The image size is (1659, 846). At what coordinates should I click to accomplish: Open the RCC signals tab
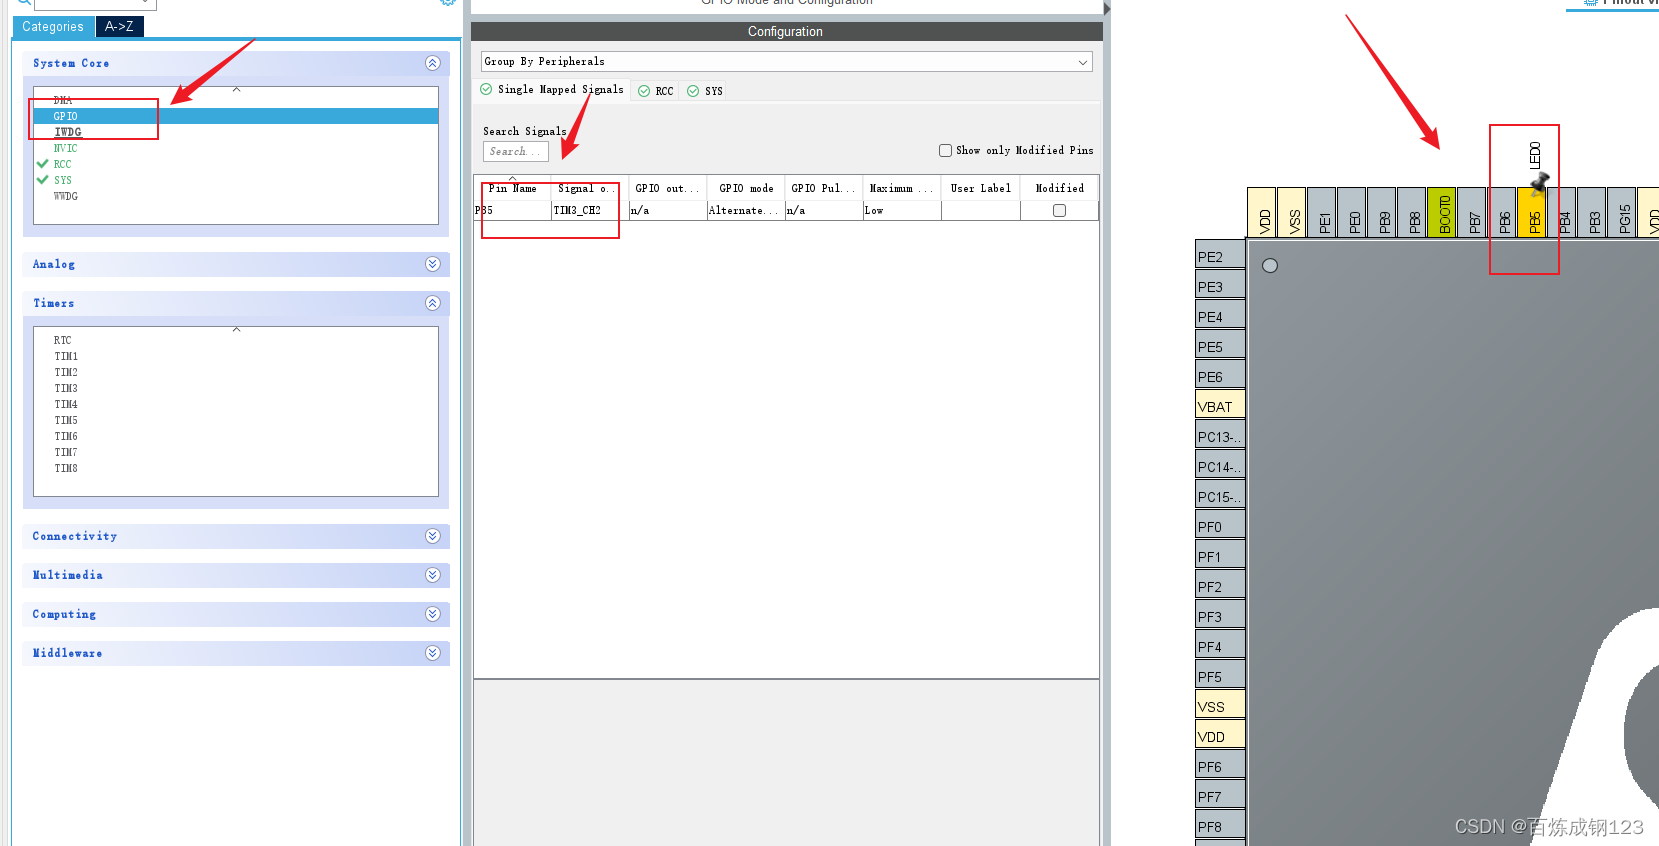click(x=656, y=91)
